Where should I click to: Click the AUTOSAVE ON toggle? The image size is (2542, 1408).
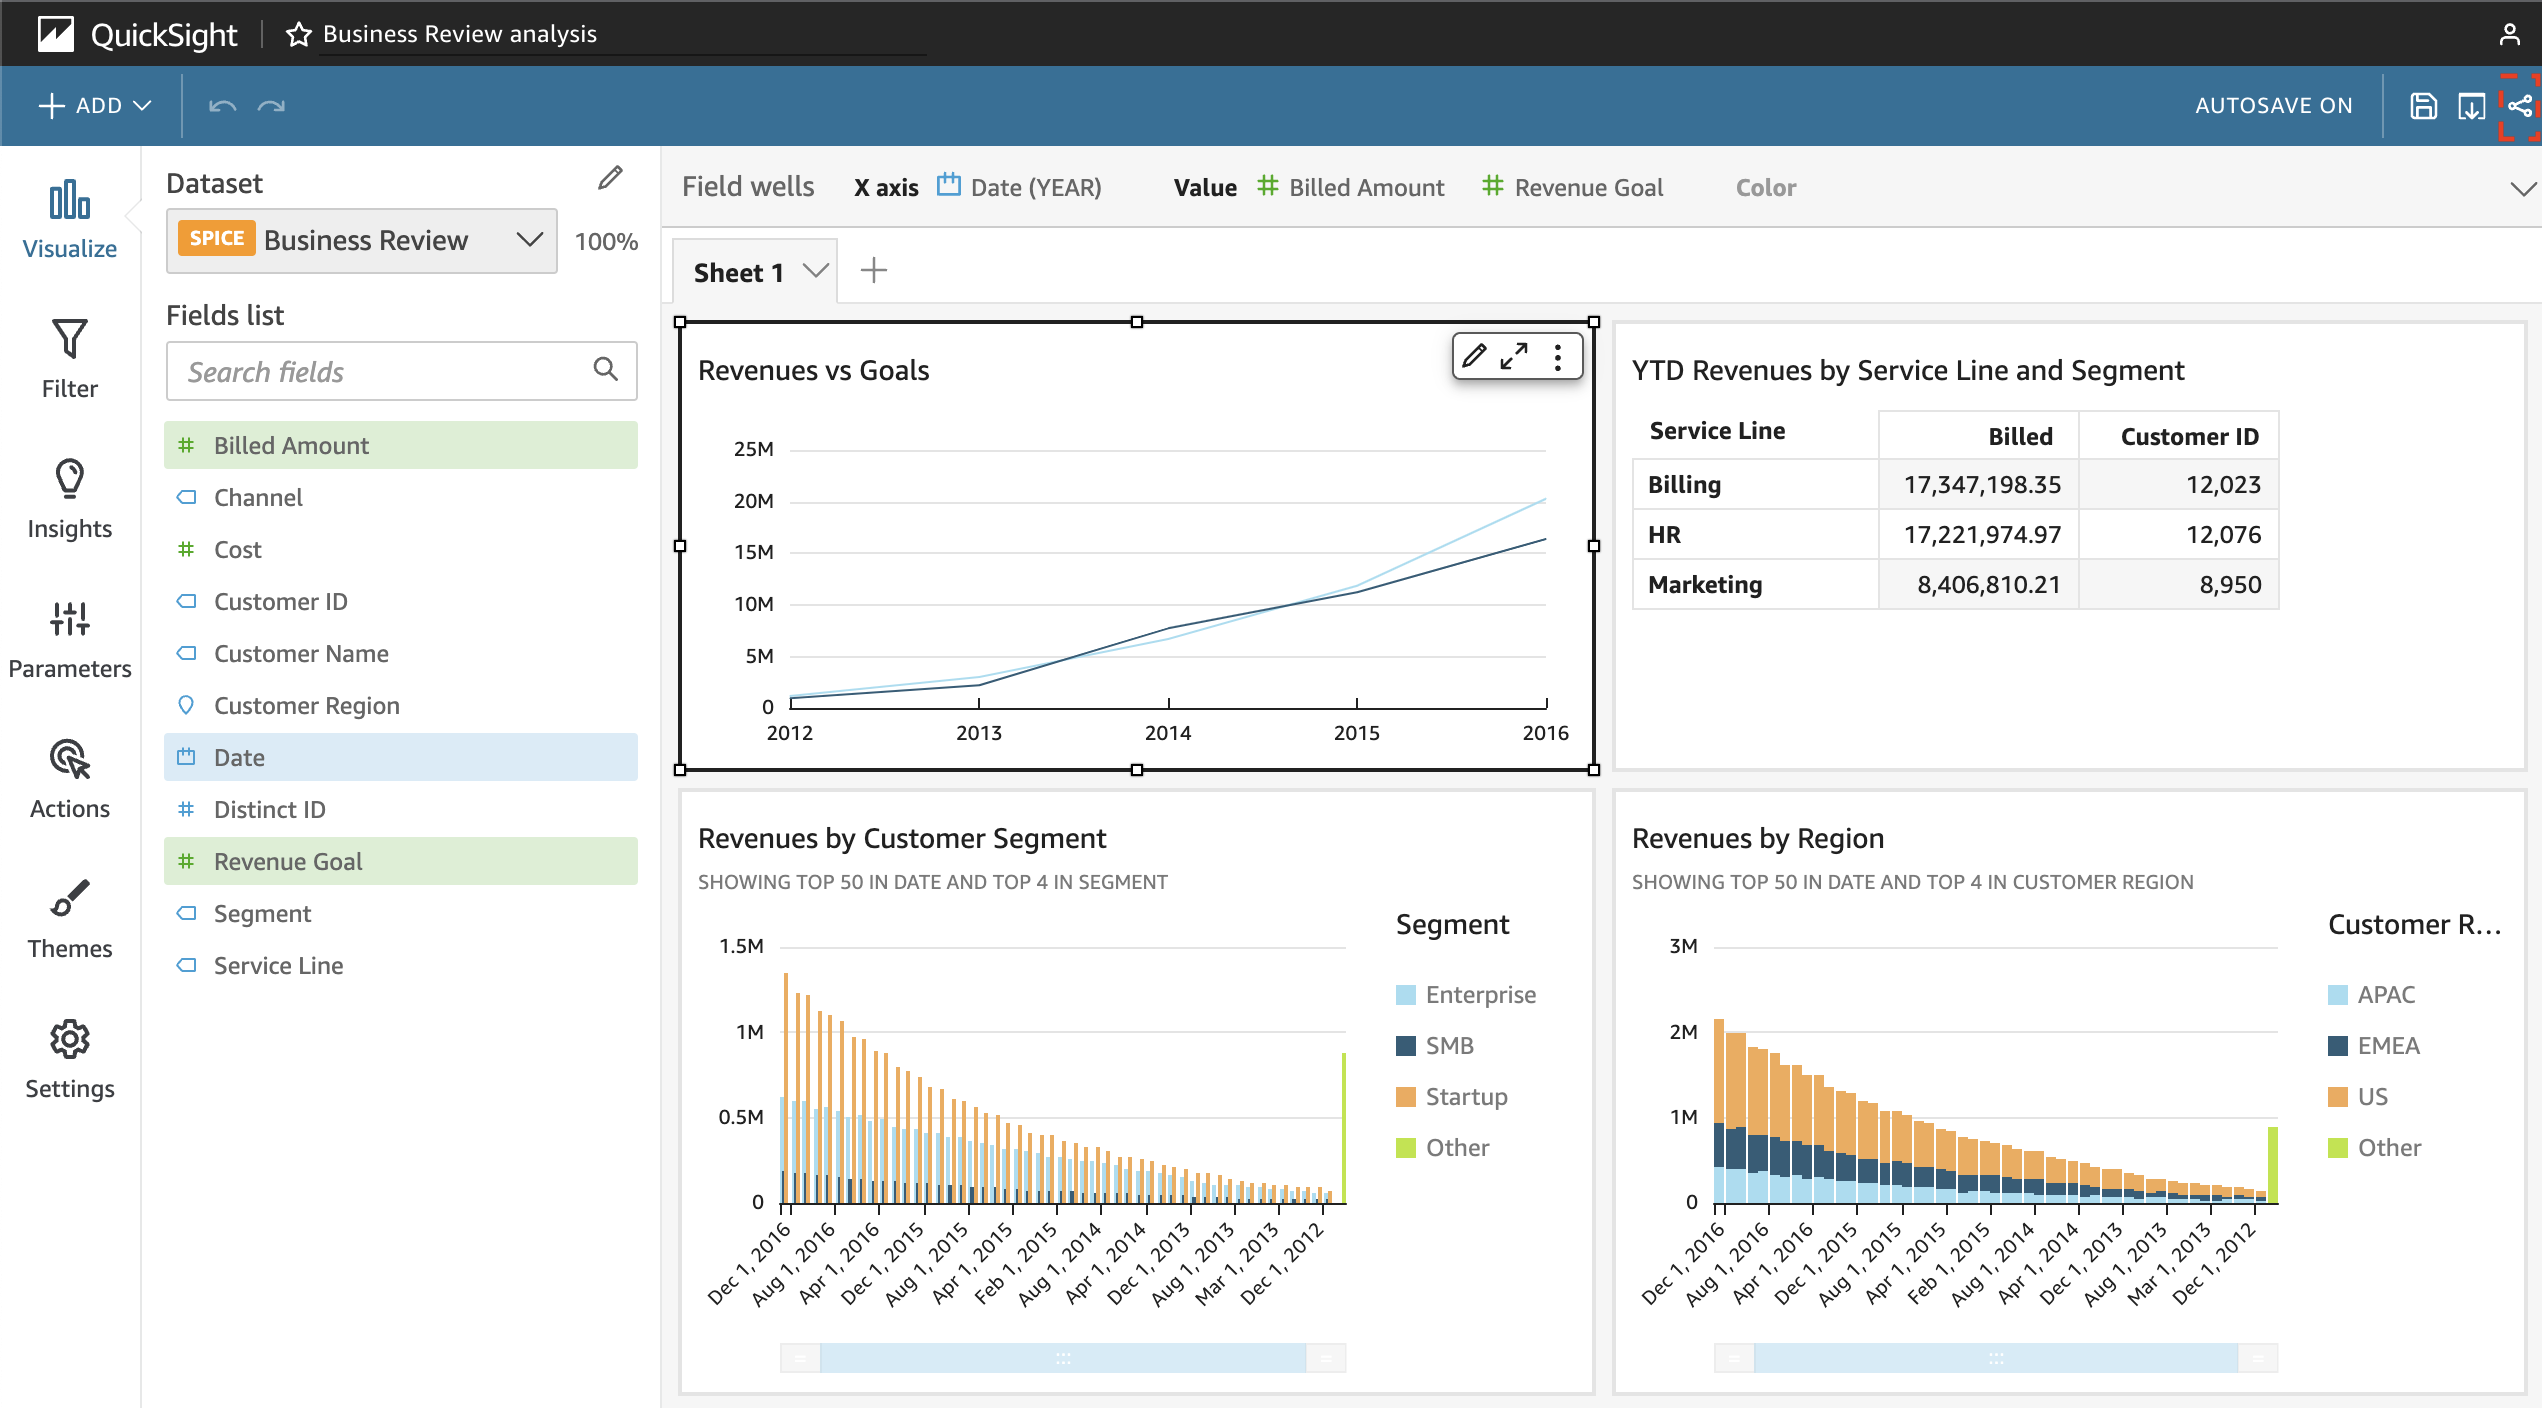click(2273, 106)
